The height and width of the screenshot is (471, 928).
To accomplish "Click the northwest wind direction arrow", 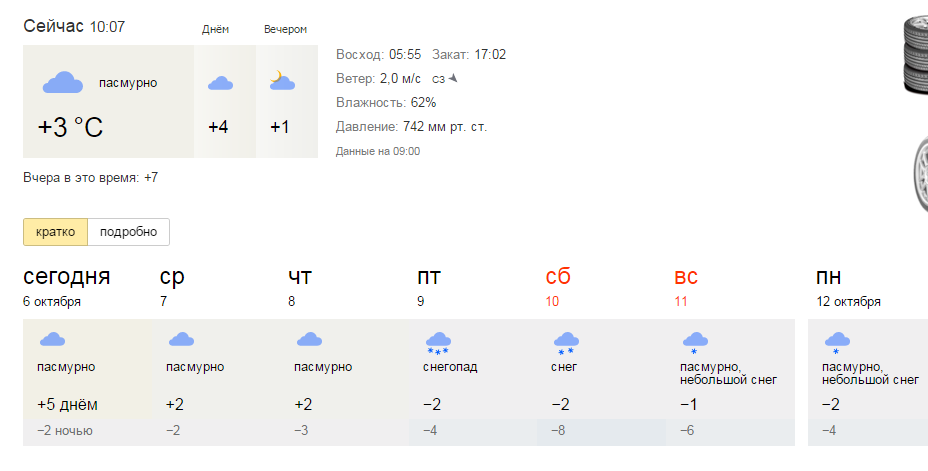I will coord(453,78).
